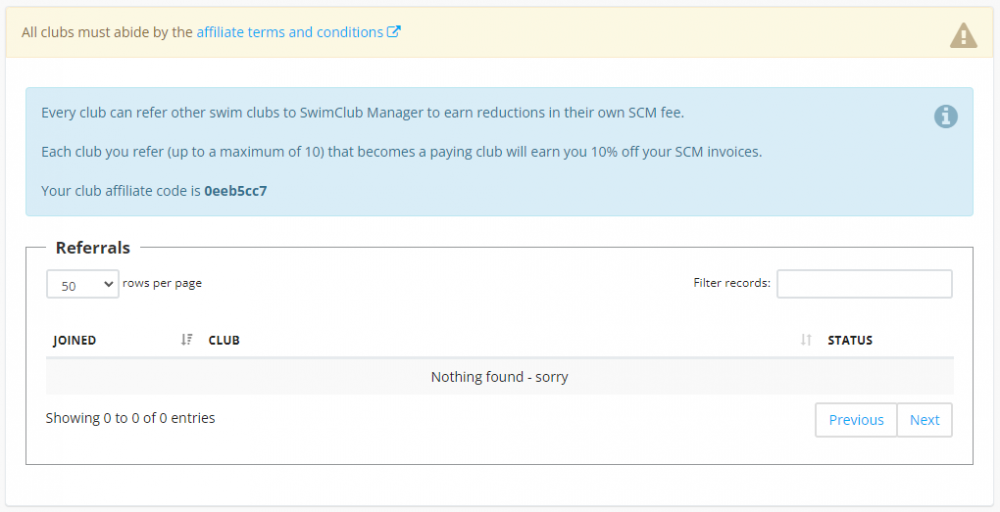Click the external link icon after terms link
This screenshot has width=1000, height=512.
click(x=394, y=32)
